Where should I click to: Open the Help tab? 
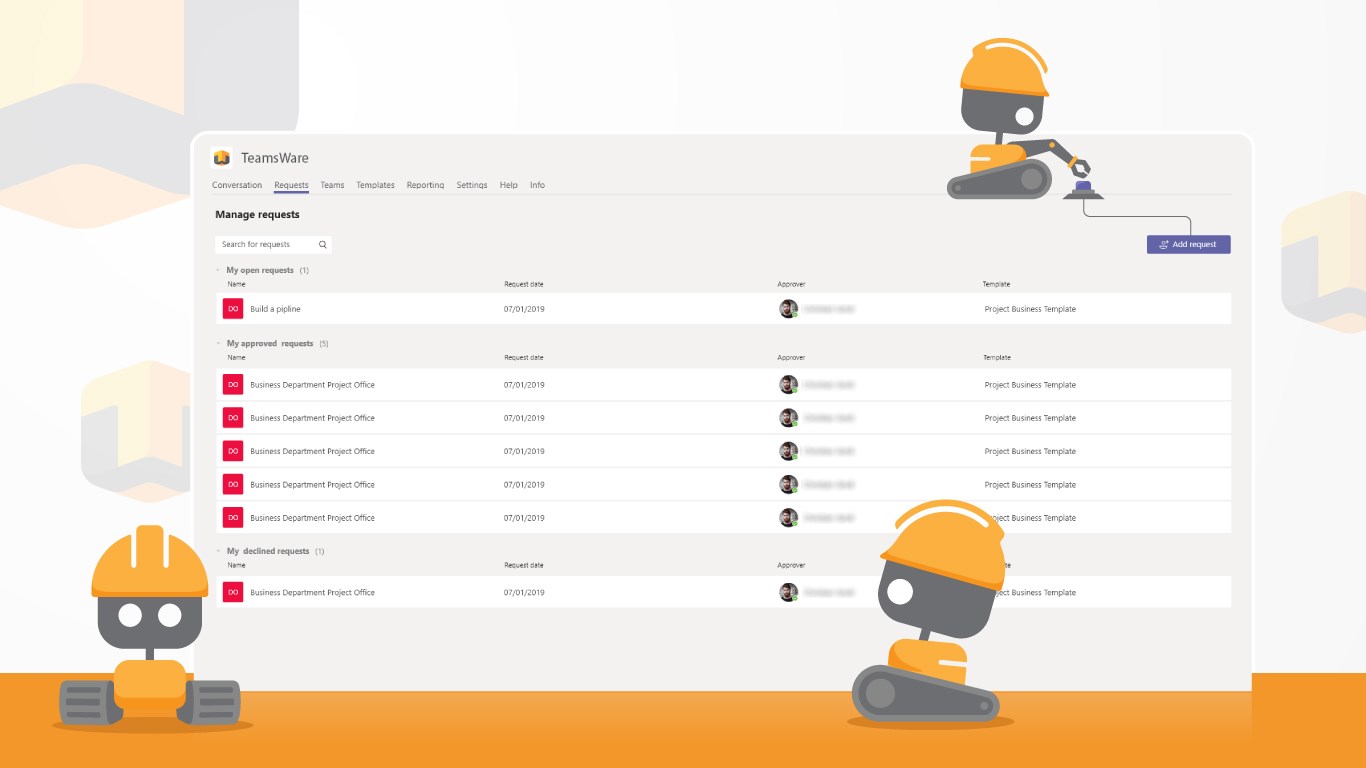tap(509, 185)
